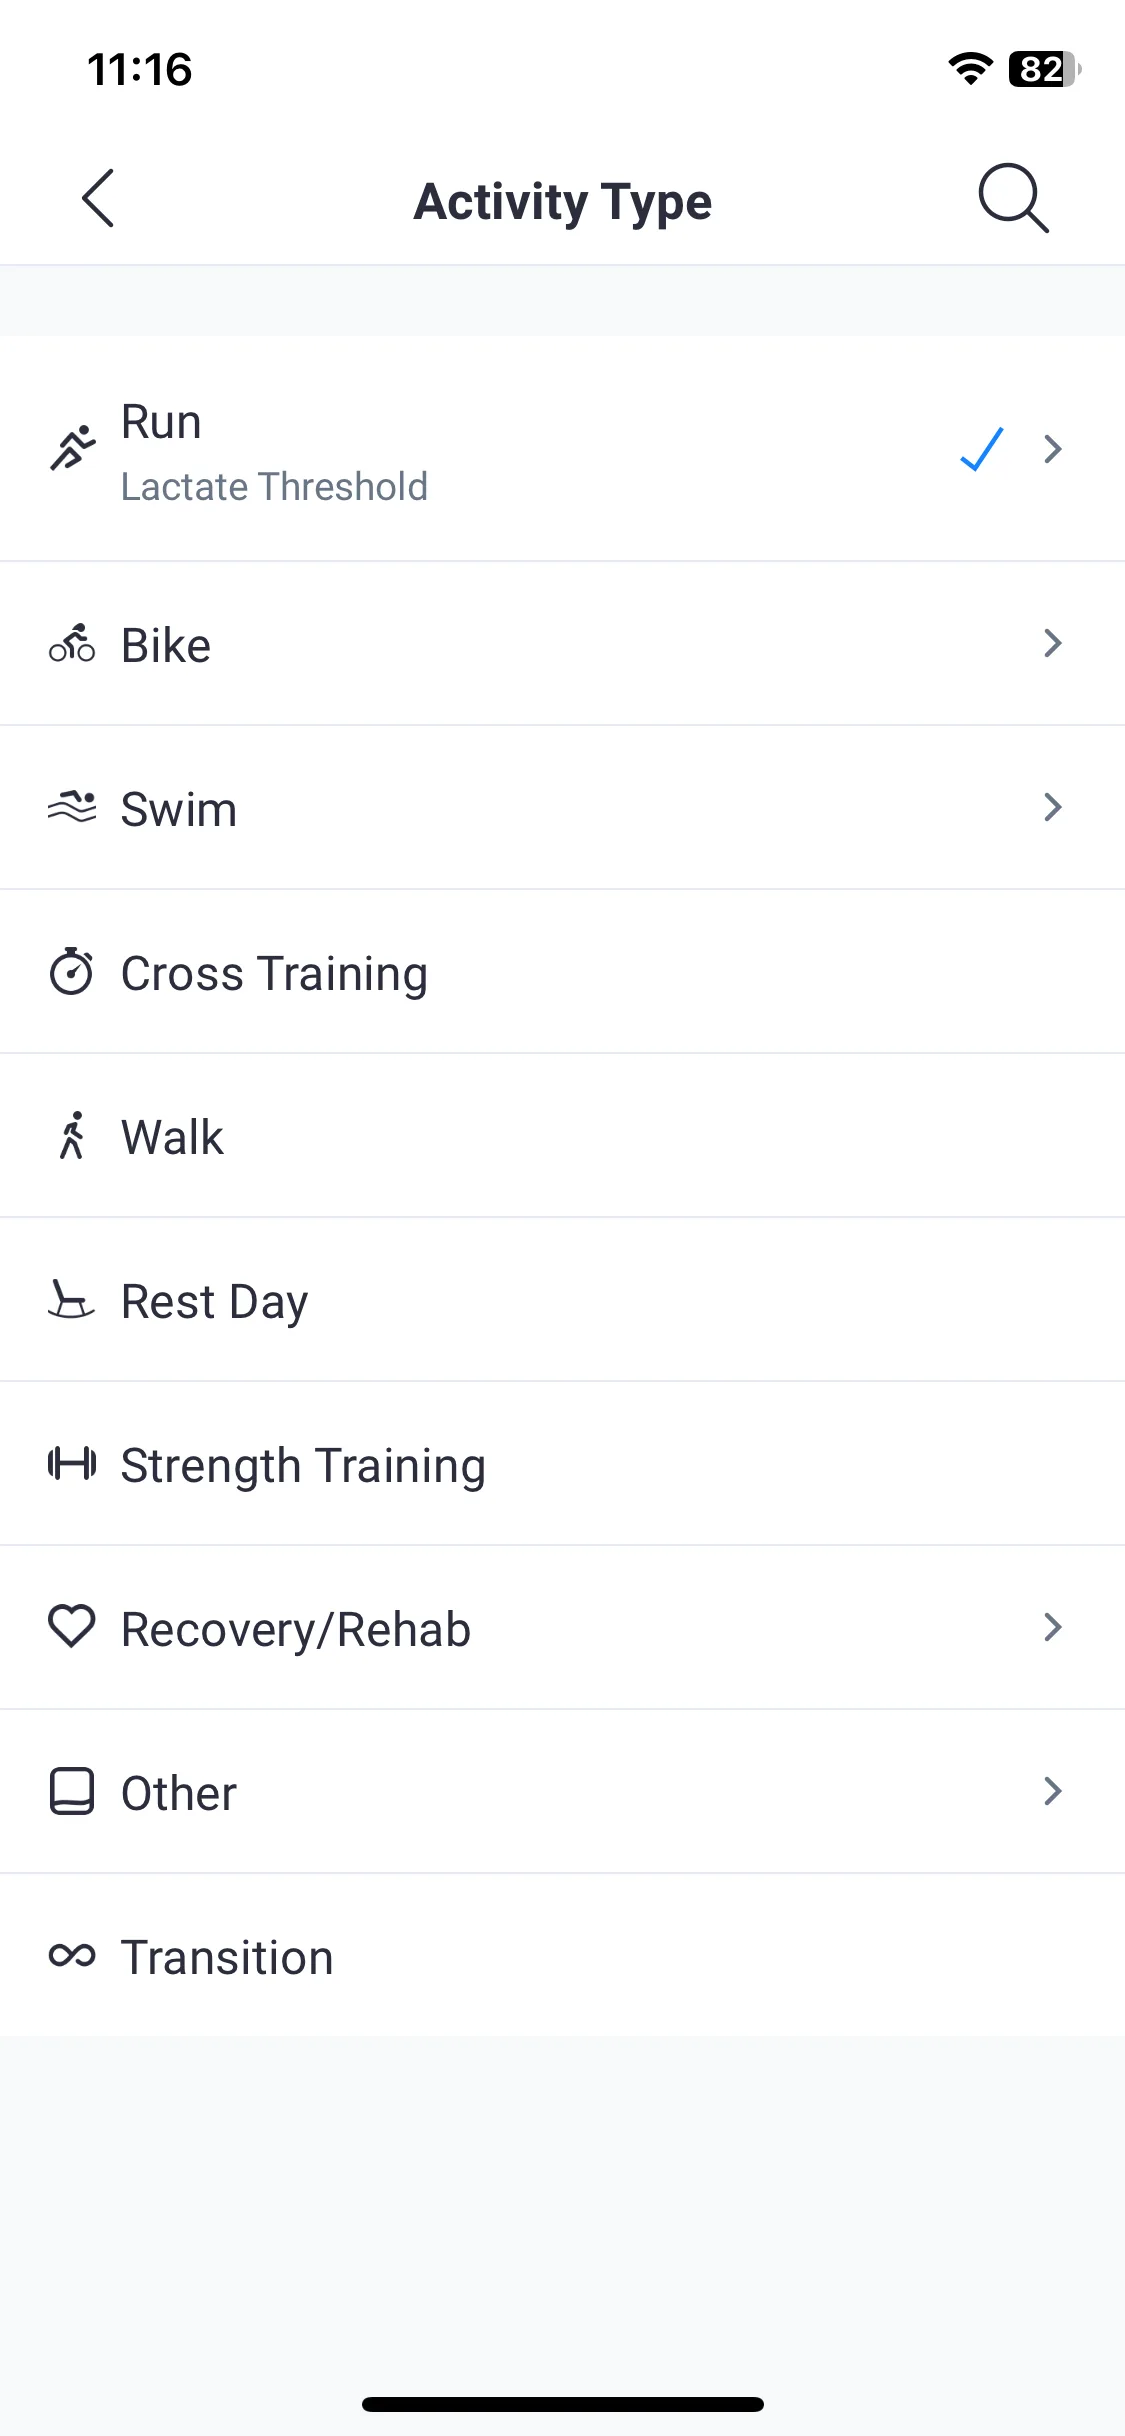Expand Run subtypes with its chevron
The image size is (1125, 2436).
pos(1052,449)
